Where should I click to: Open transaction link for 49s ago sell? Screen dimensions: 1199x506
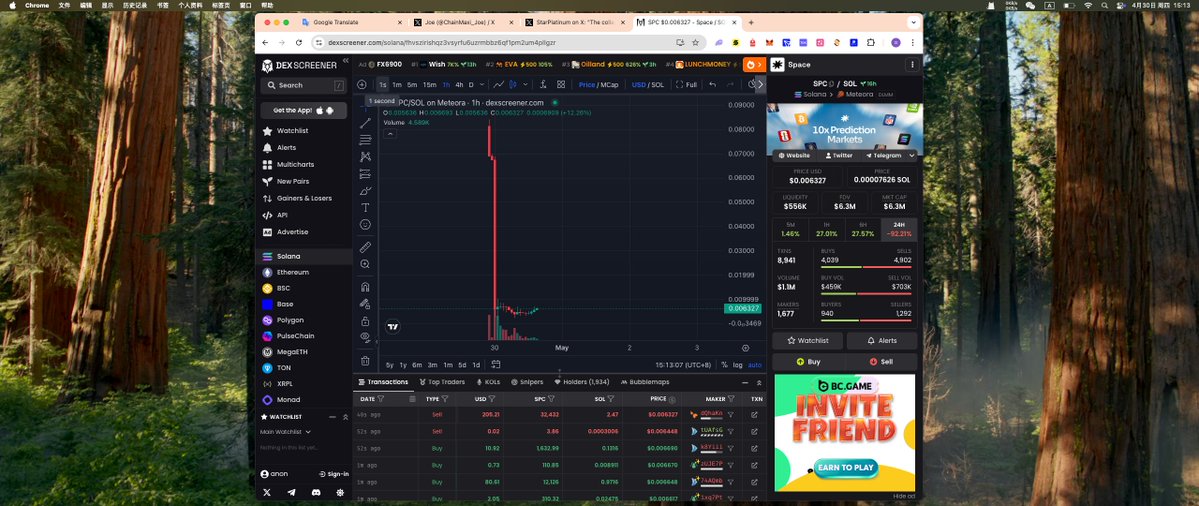tap(754, 414)
